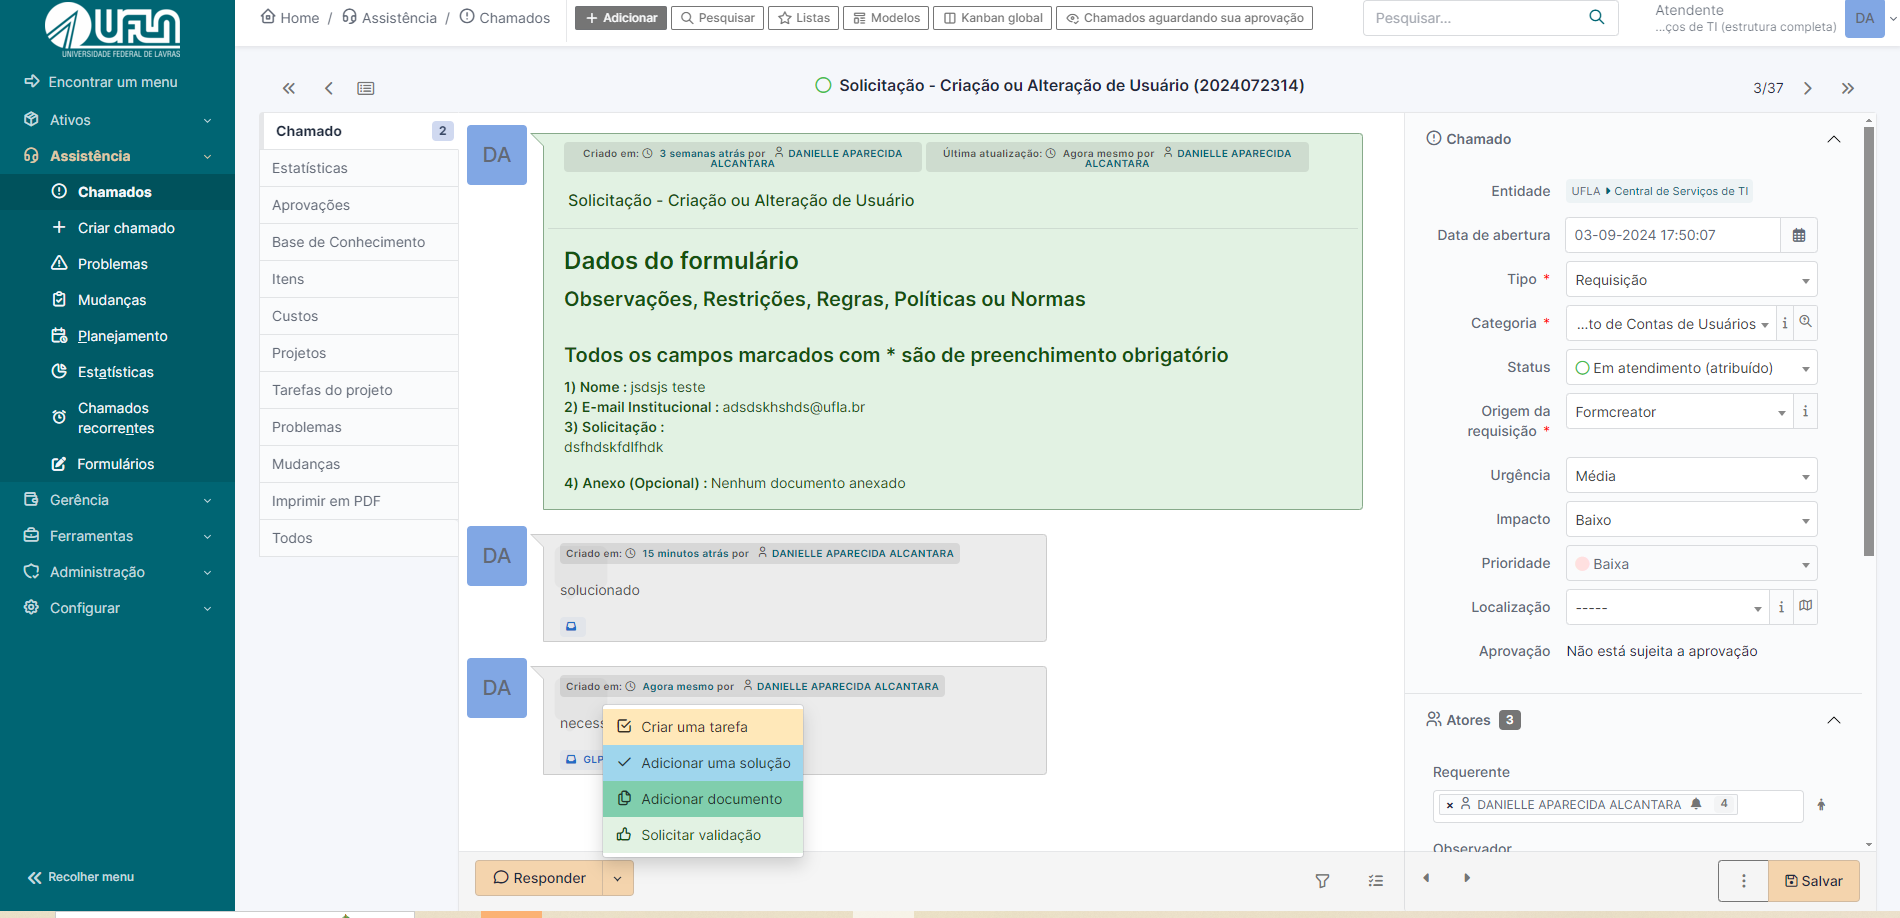The width and height of the screenshot is (1900, 918).
Task: Open calendar picker for Data de abertura
Action: point(1799,235)
